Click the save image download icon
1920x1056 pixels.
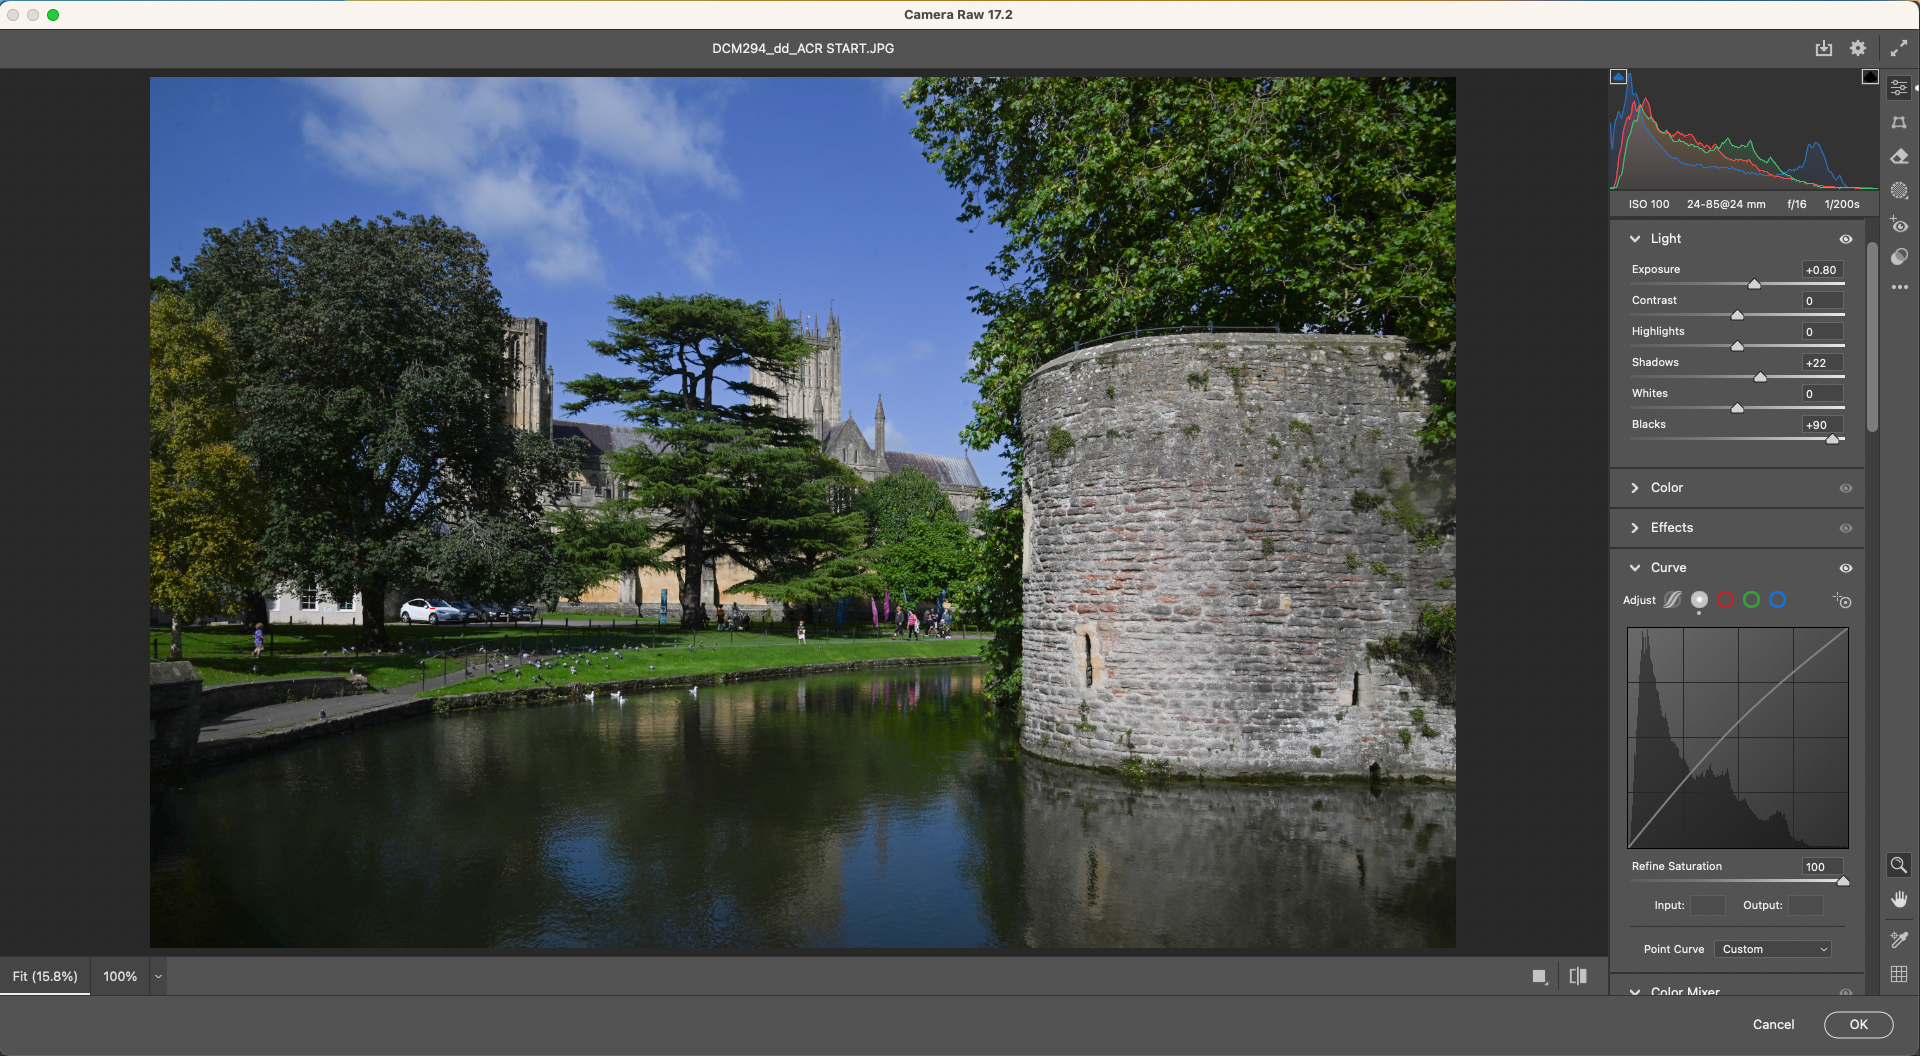click(1824, 48)
